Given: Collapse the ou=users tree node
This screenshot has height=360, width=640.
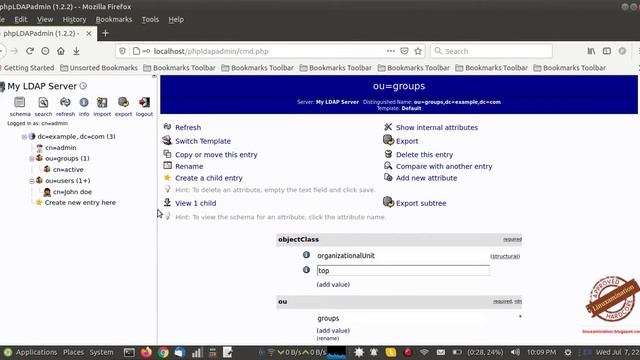Looking at the screenshot, I should [32, 180].
